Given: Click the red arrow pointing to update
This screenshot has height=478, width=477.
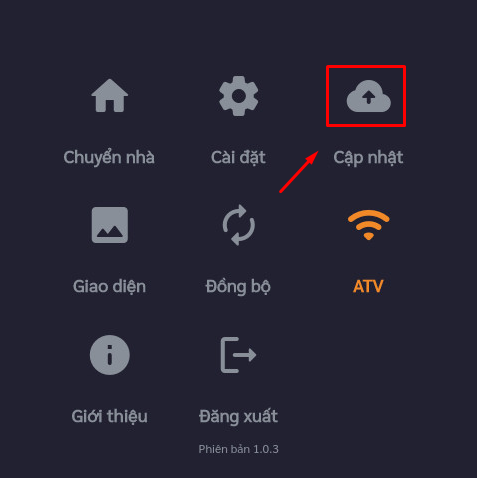Looking at the screenshot, I should [x=299, y=172].
